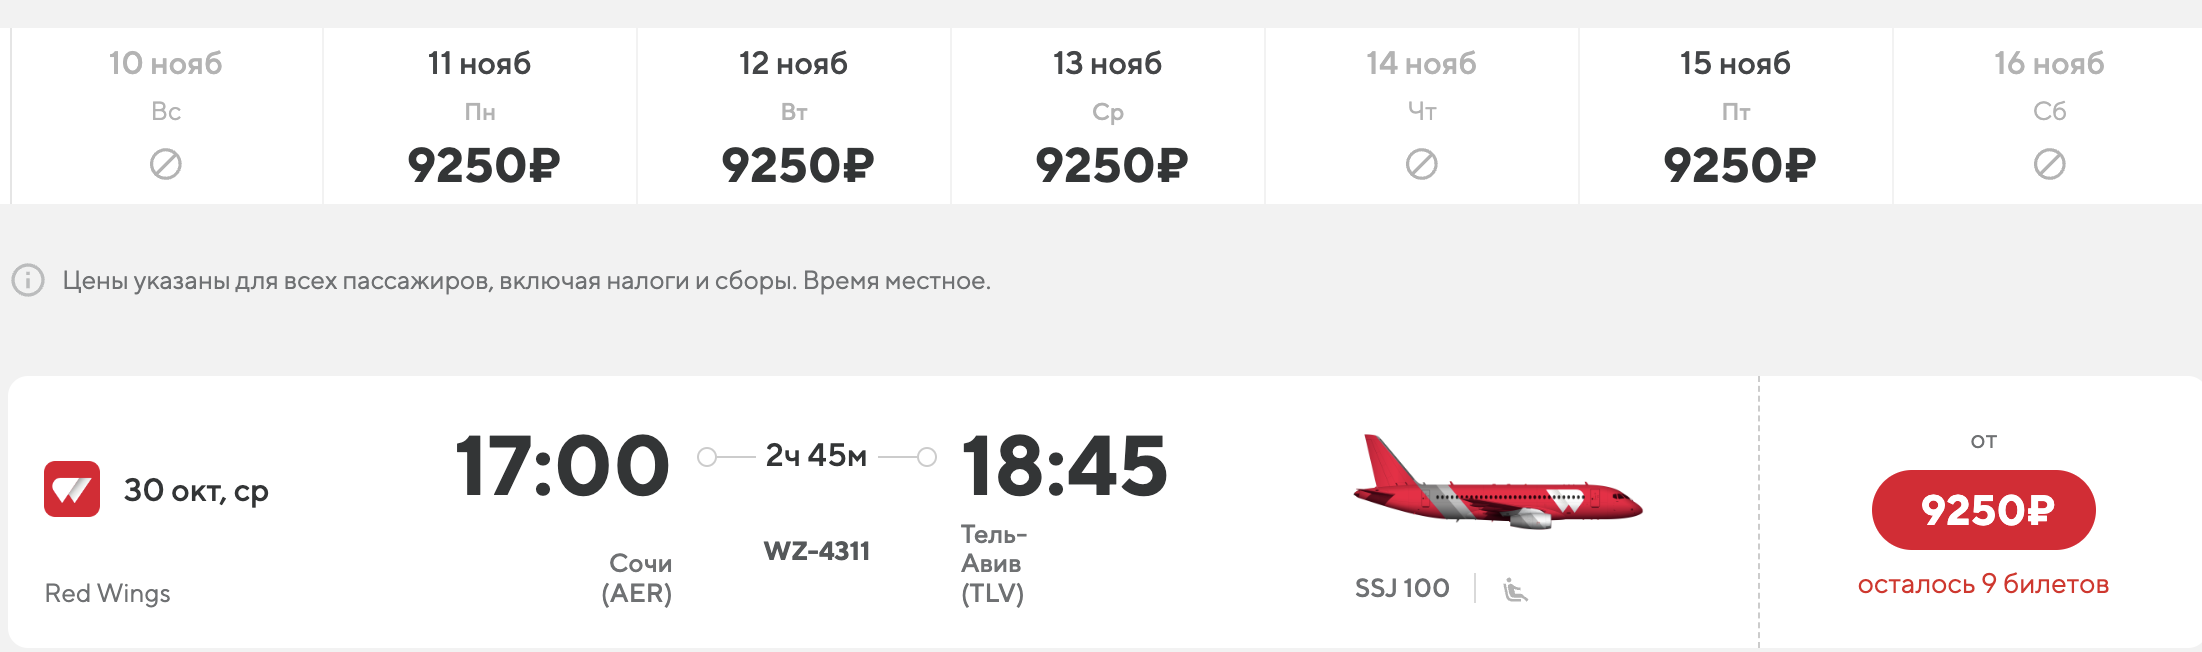Click the unavailable icon under 16 нояб
The width and height of the screenshot is (2202, 652).
coord(2050,164)
